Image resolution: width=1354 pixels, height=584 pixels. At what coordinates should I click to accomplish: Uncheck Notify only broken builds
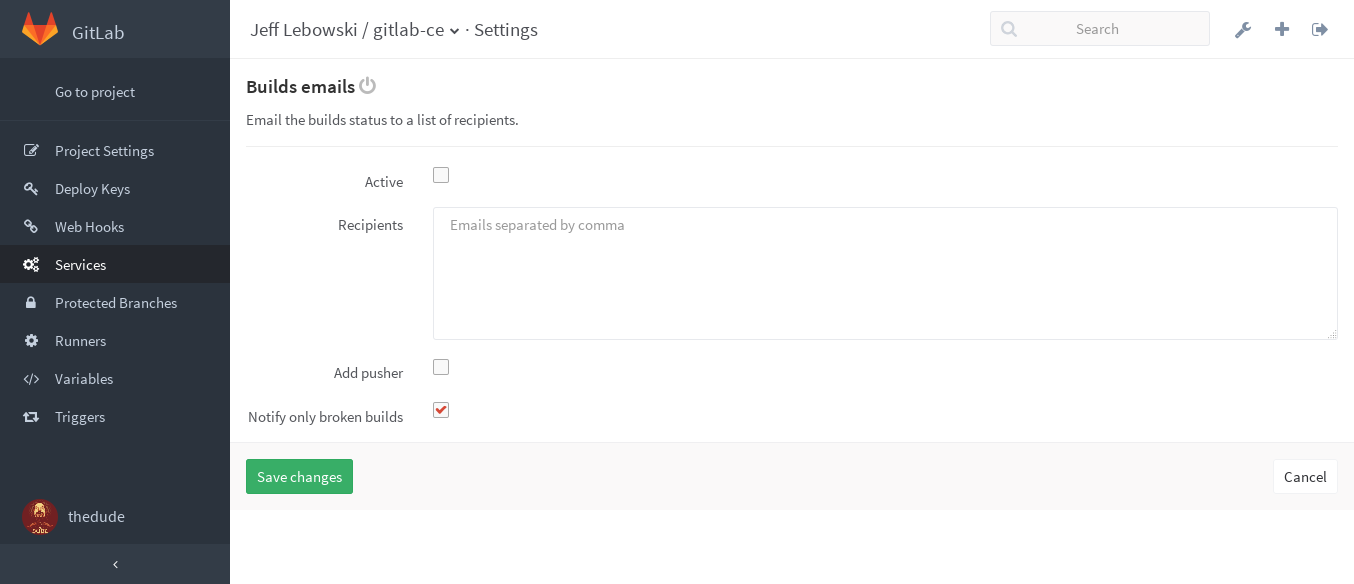tap(441, 410)
